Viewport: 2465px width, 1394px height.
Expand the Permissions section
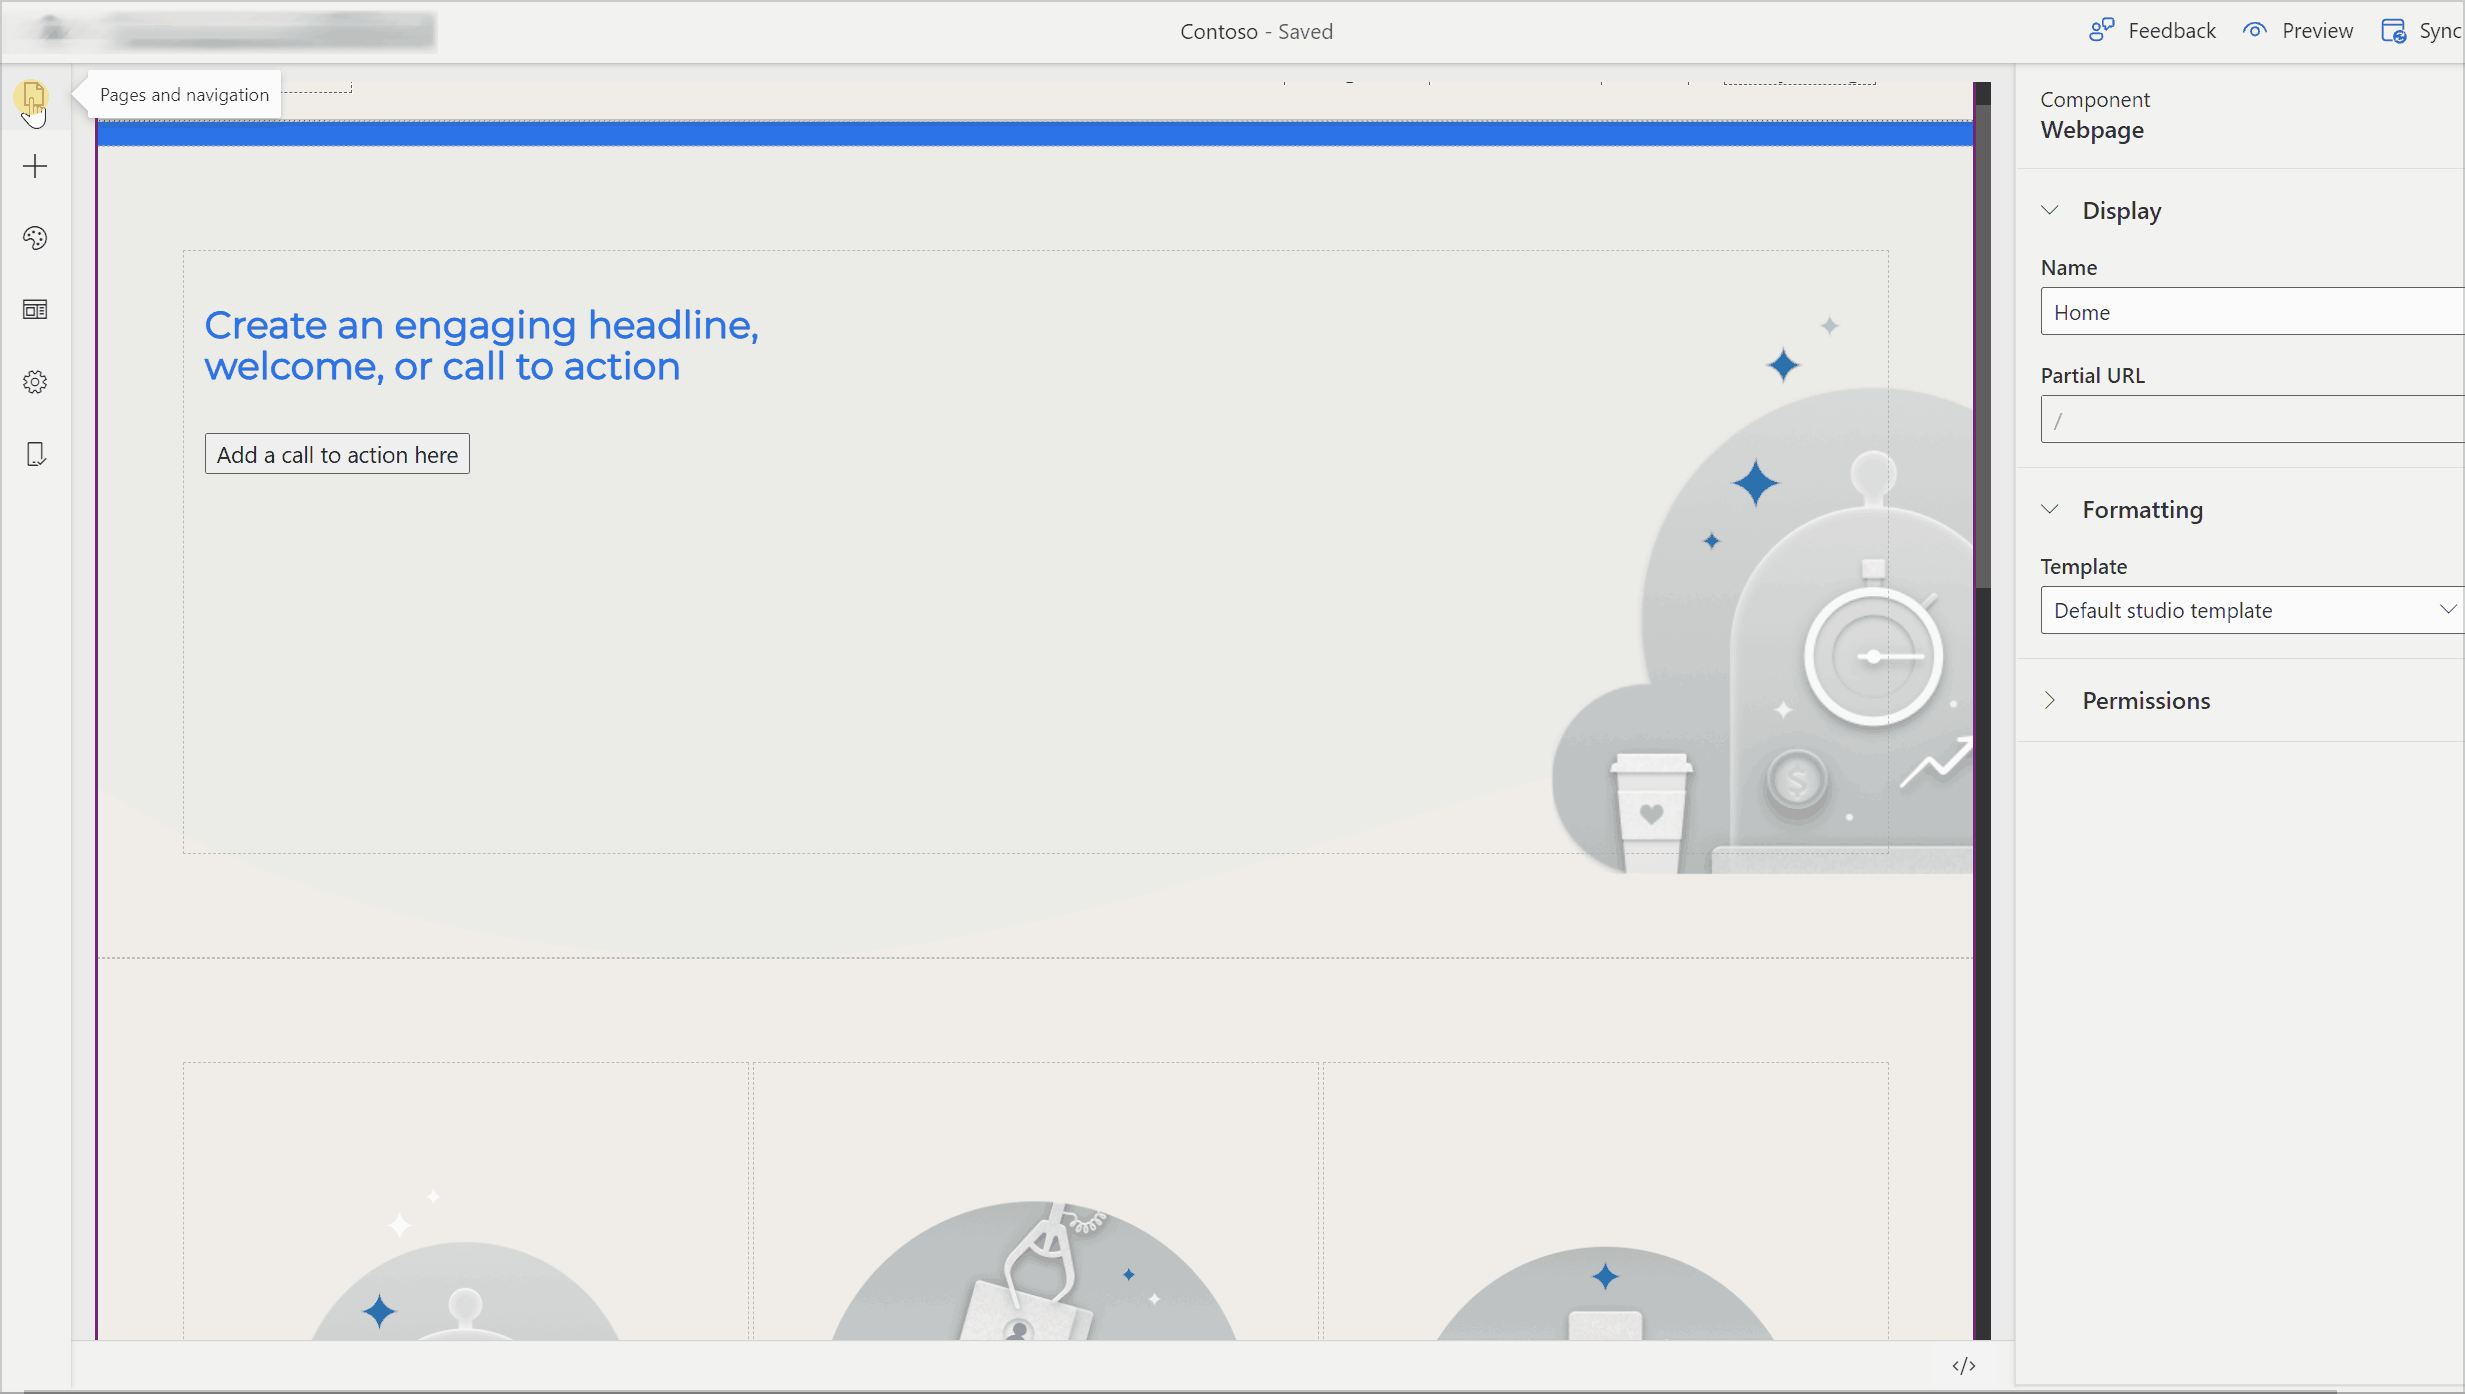2050,701
